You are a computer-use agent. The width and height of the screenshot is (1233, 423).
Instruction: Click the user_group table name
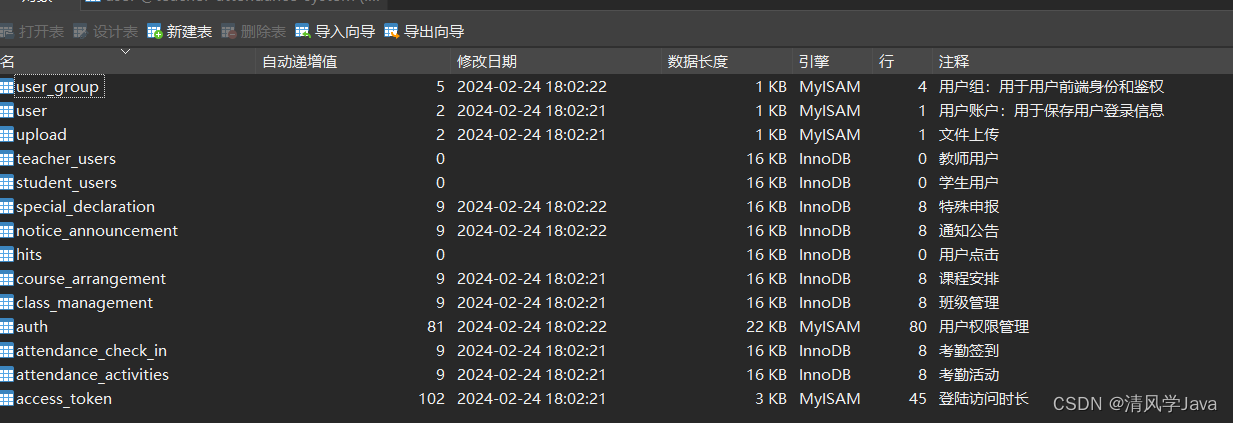[x=58, y=87]
